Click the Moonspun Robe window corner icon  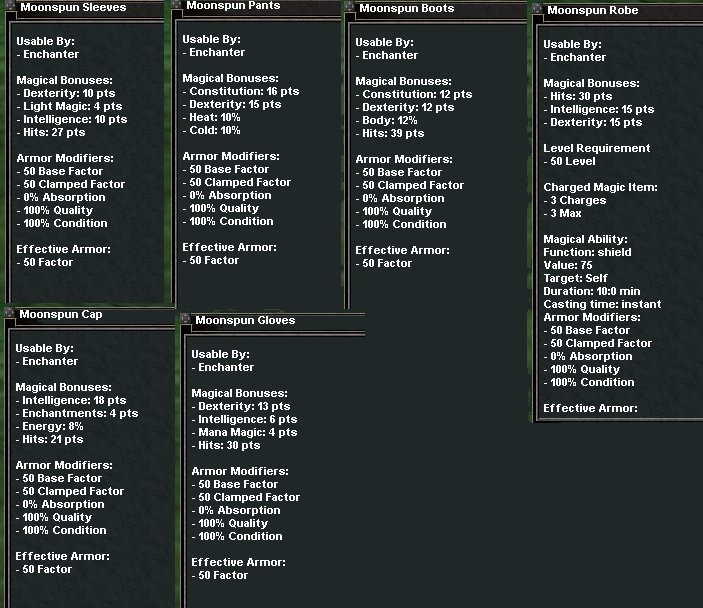(538, 11)
